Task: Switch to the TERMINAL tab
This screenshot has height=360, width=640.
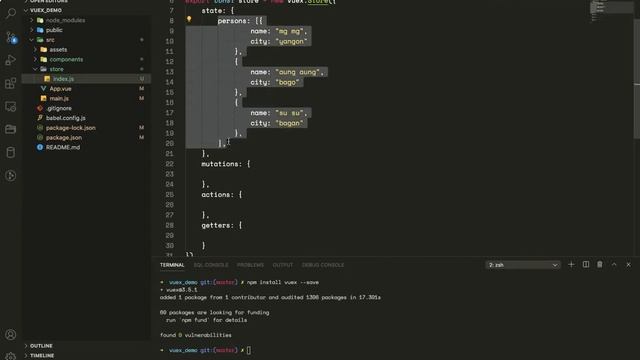Action: (x=172, y=265)
